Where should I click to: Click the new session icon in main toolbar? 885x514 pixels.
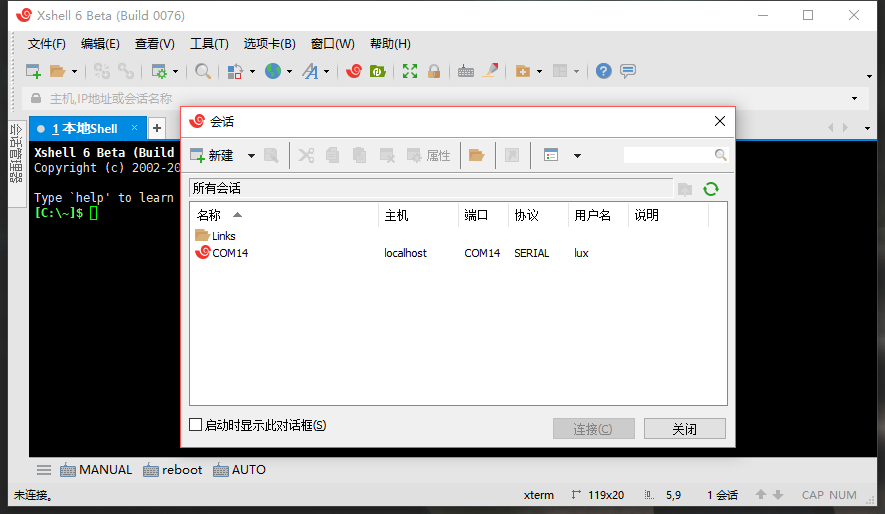point(33,71)
